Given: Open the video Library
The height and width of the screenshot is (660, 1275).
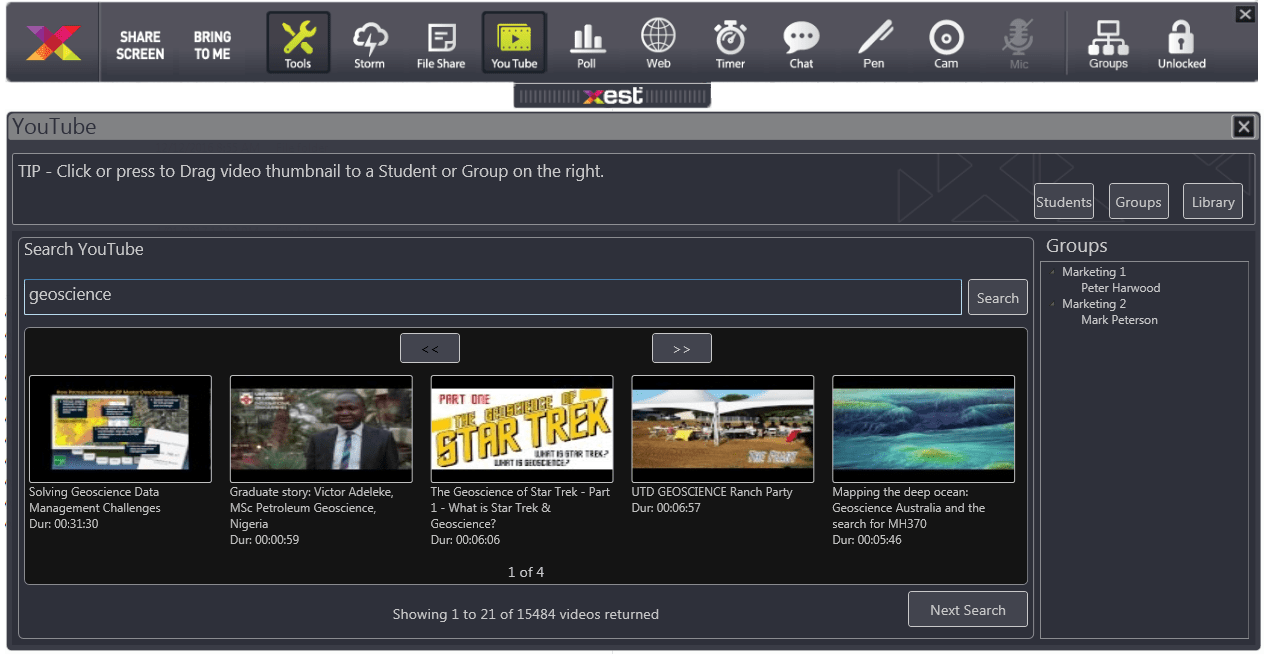Looking at the screenshot, I should tap(1213, 202).
